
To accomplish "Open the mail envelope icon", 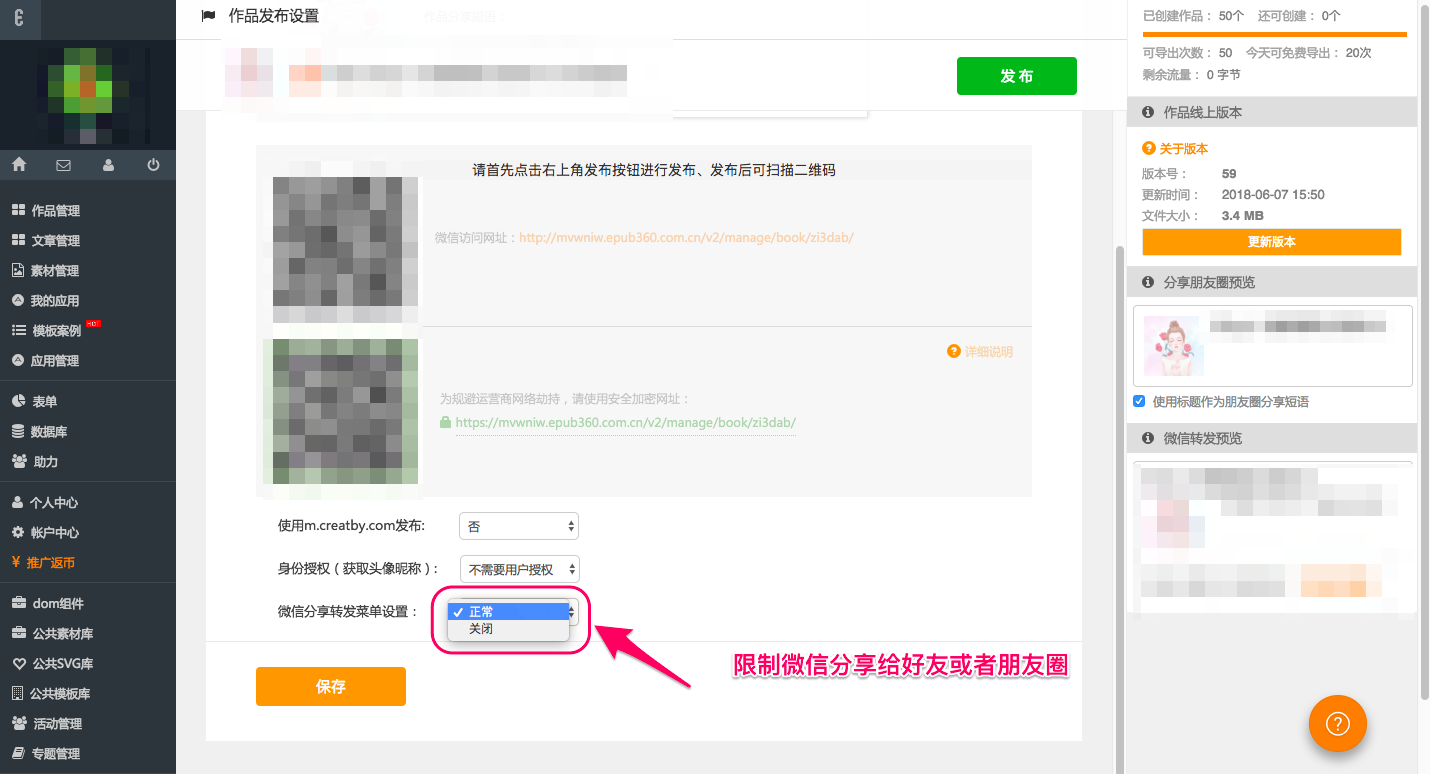I will [63, 165].
